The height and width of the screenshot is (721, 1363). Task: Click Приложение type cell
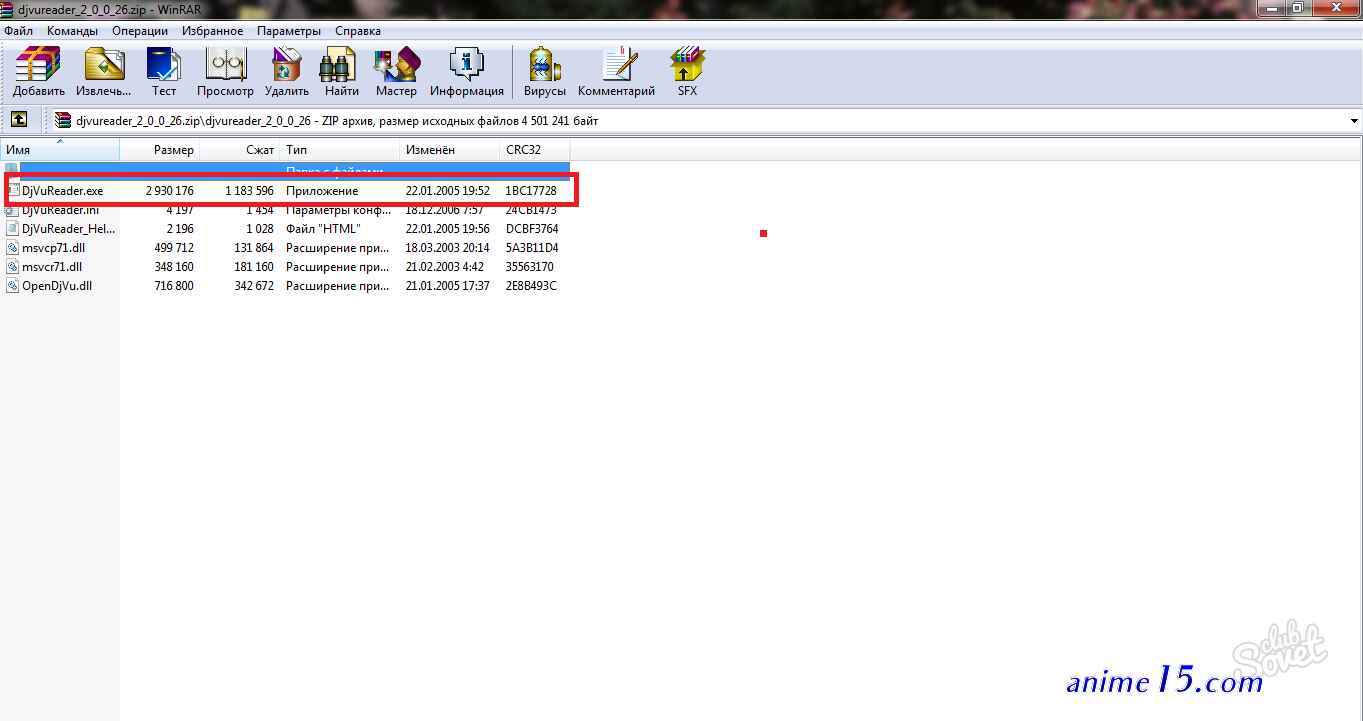(x=322, y=191)
